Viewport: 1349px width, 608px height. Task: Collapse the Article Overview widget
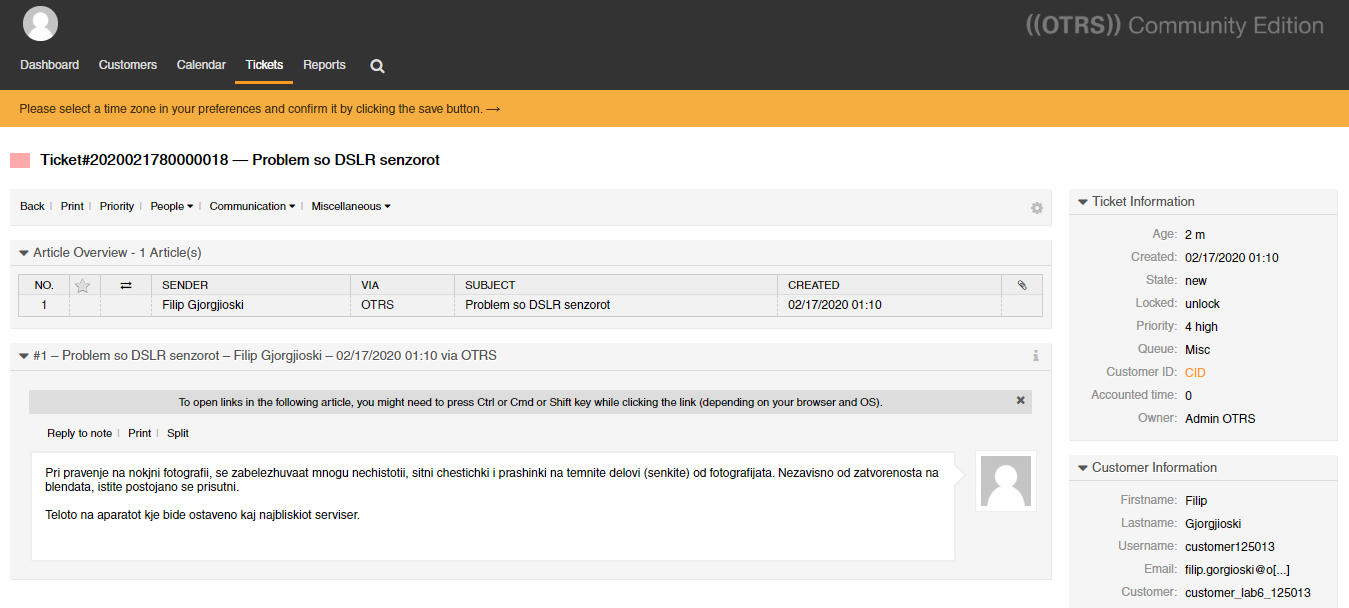point(24,253)
